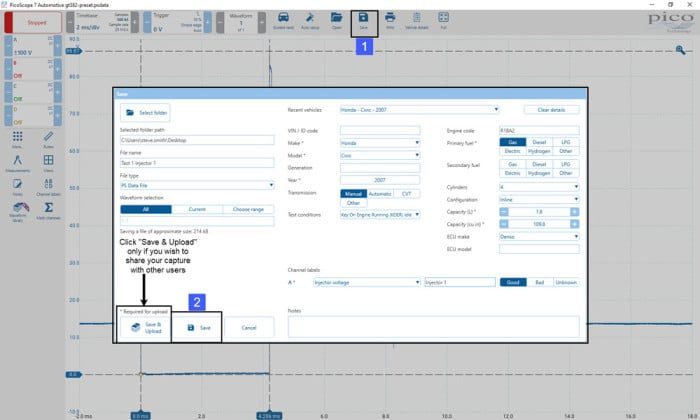700x420 pixels.
Task: Click the Clear details button
Action: point(551,110)
